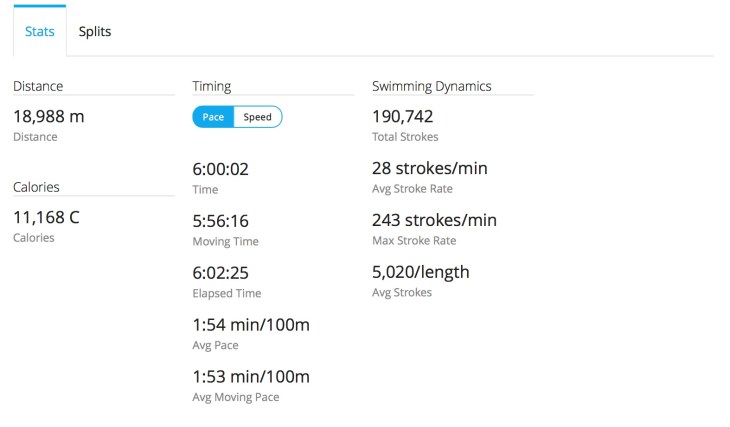Image resolution: width=730 pixels, height=427 pixels.
Task: Select the 1:53 min/100m moving pace
Action: point(251,377)
